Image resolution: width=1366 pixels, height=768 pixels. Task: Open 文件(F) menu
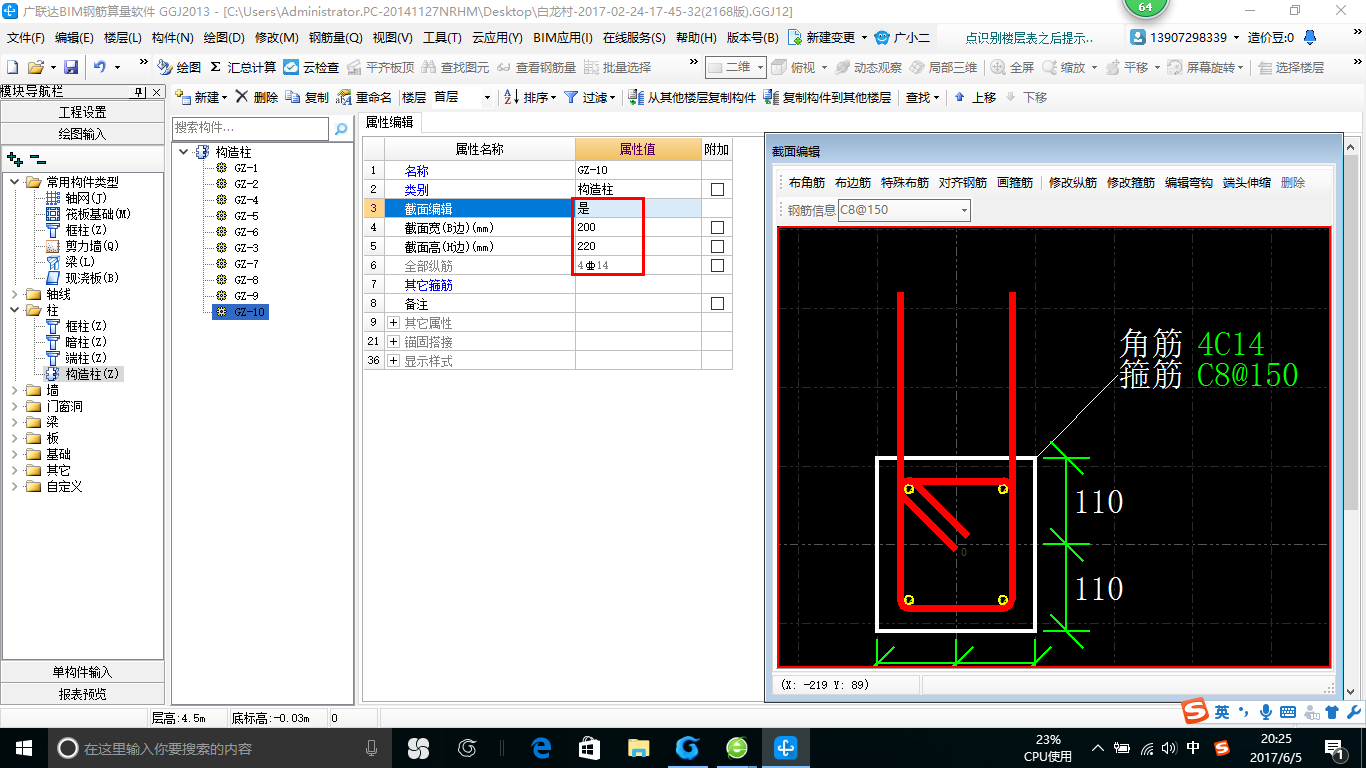click(26, 38)
